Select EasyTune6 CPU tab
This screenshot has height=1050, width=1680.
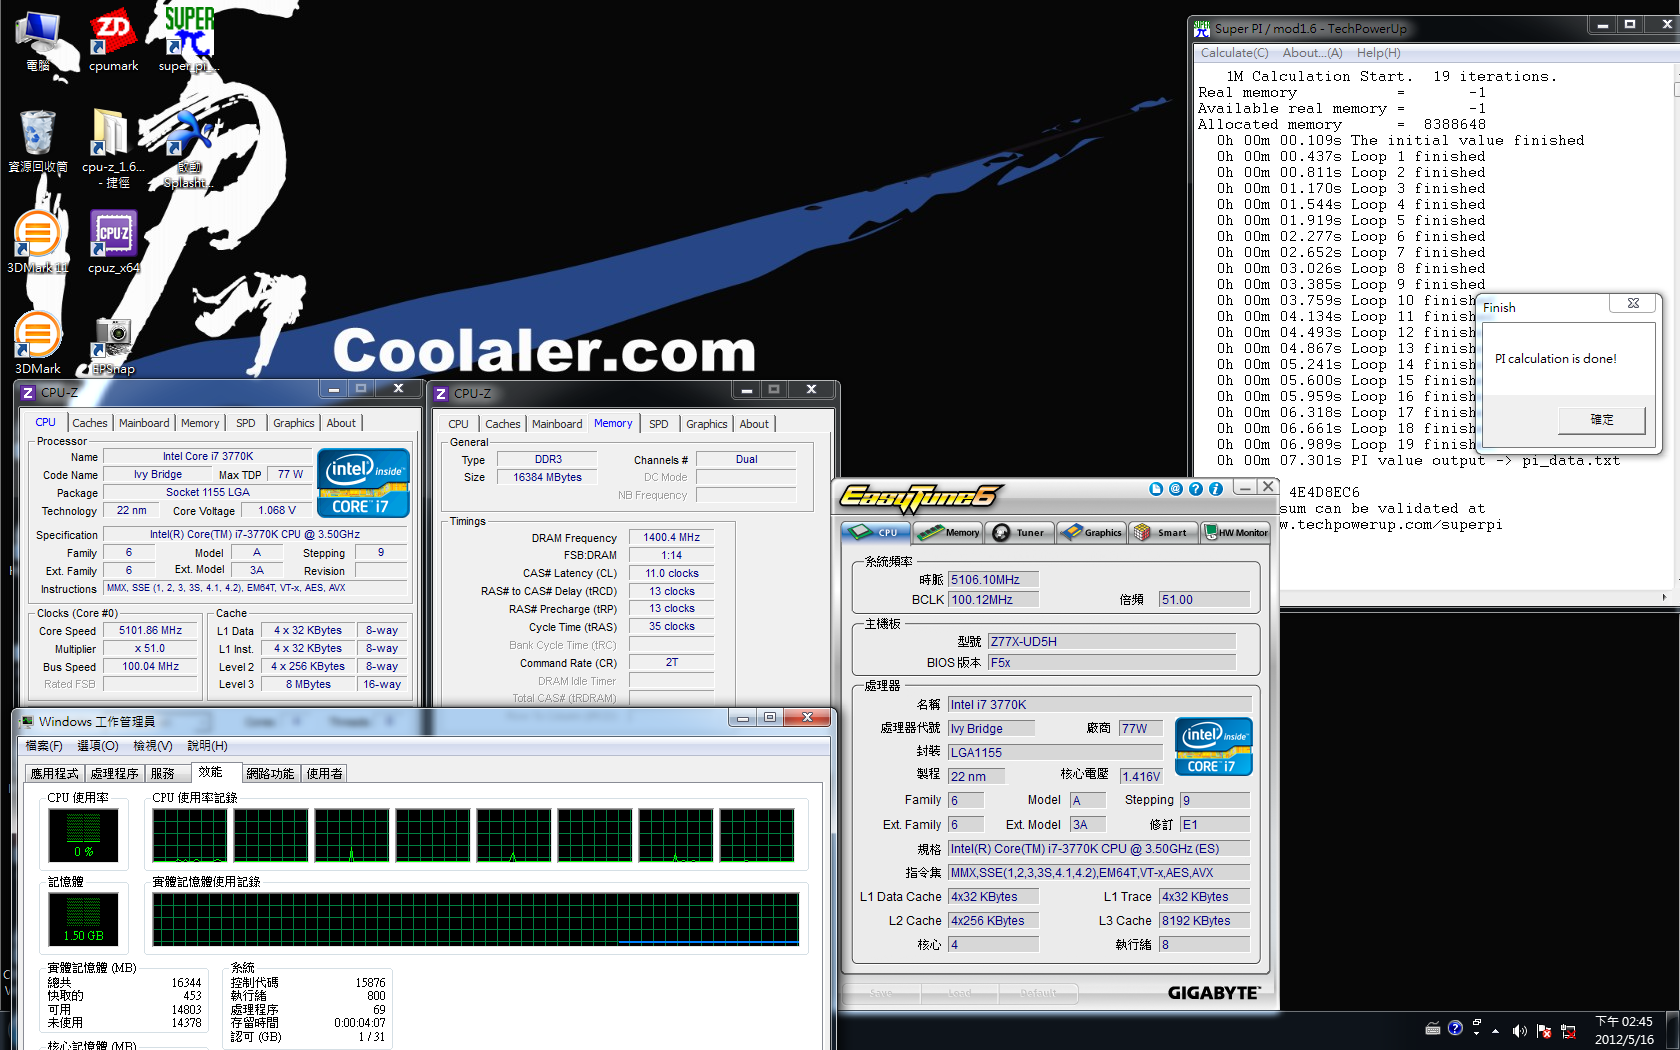pyautogui.click(x=877, y=532)
